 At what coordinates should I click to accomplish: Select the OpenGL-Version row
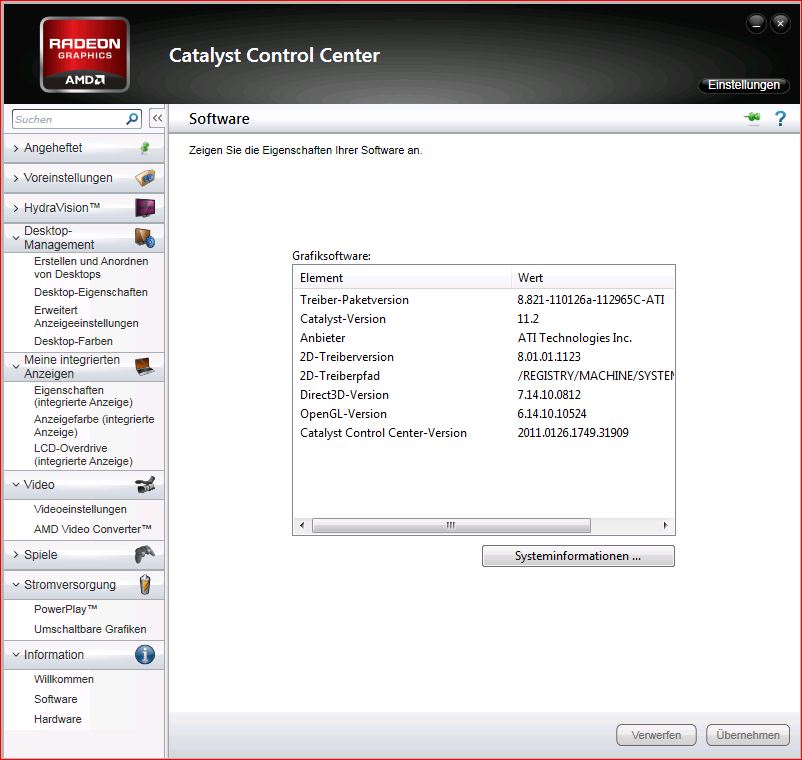coord(484,413)
